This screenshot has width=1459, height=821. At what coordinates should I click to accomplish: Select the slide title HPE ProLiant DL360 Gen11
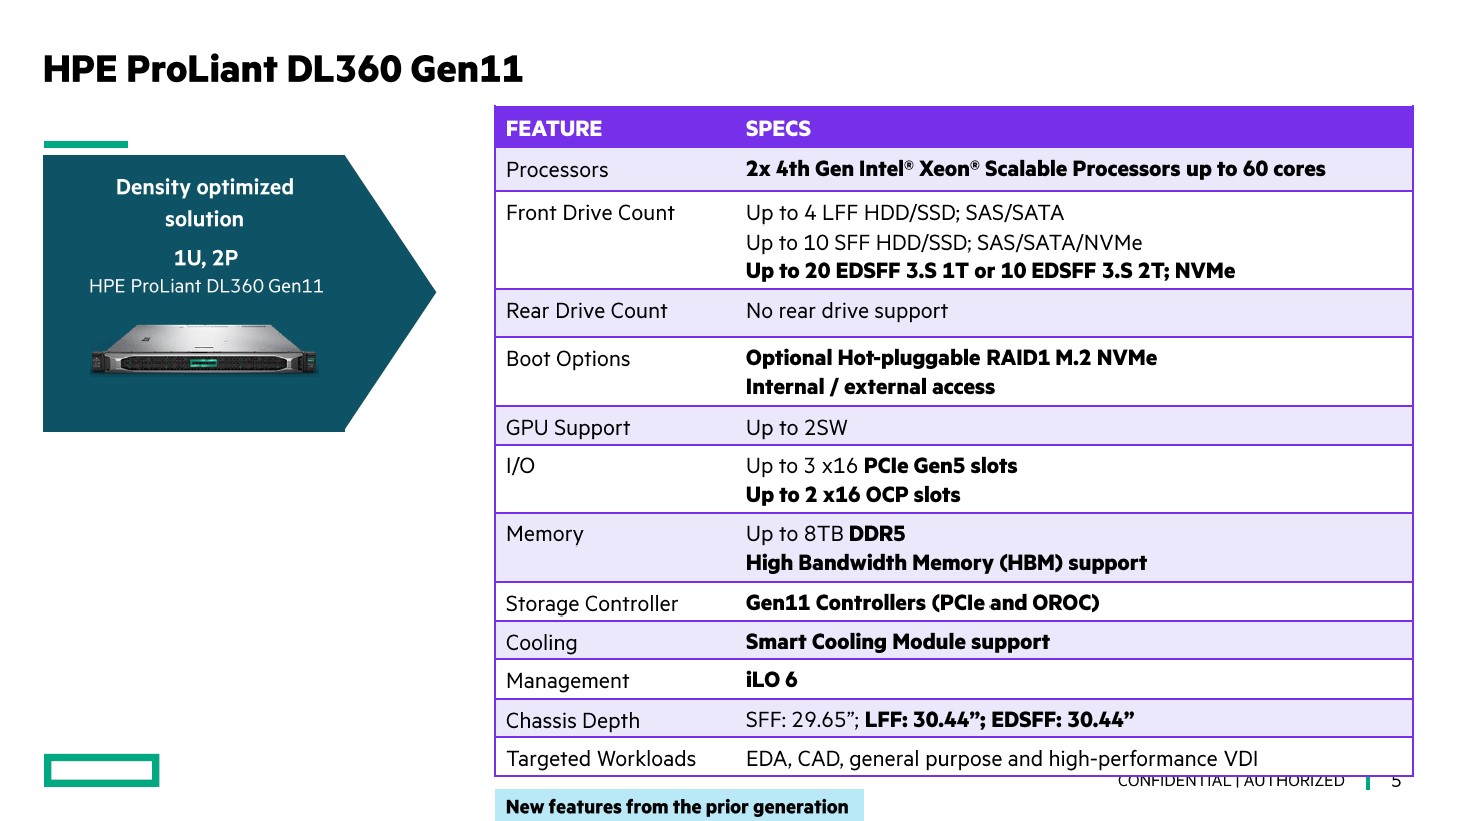point(283,69)
